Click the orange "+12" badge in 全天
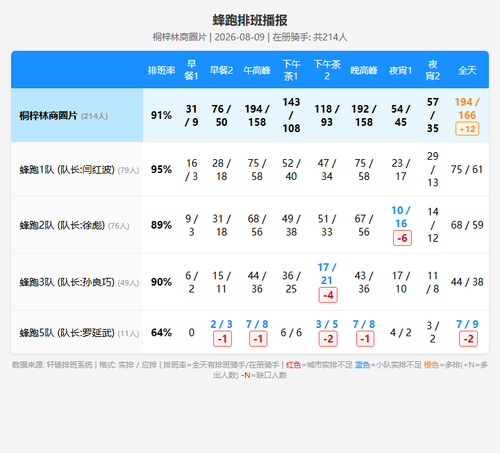 467,129
